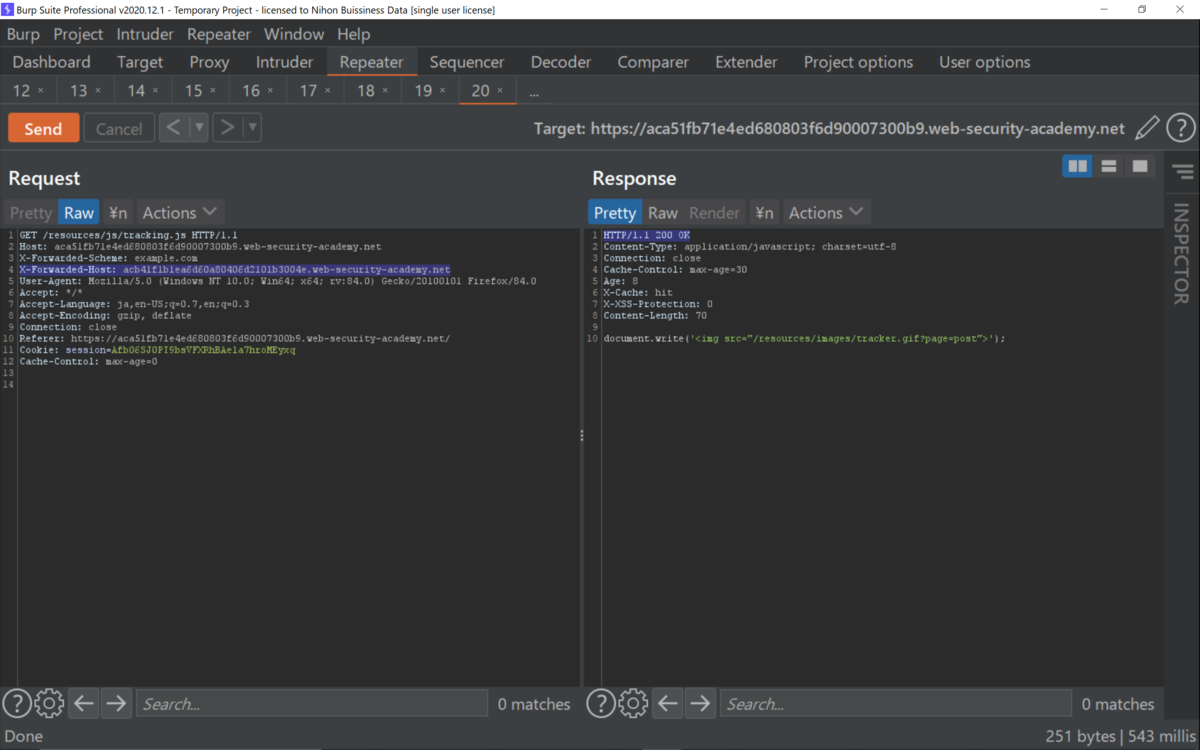Viewport: 1200px width, 750px height.
Task: Toggle request ¥n non-printable characters
Action: (118, 212)
